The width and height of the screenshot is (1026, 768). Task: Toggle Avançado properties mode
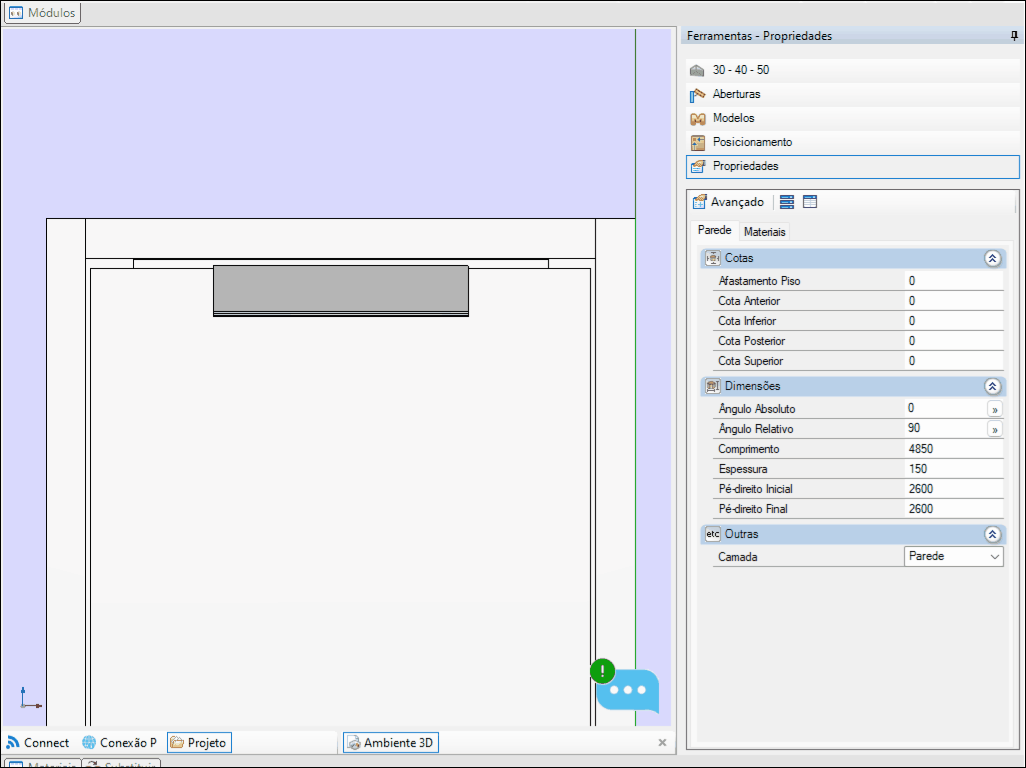click(x=728, y=202)
